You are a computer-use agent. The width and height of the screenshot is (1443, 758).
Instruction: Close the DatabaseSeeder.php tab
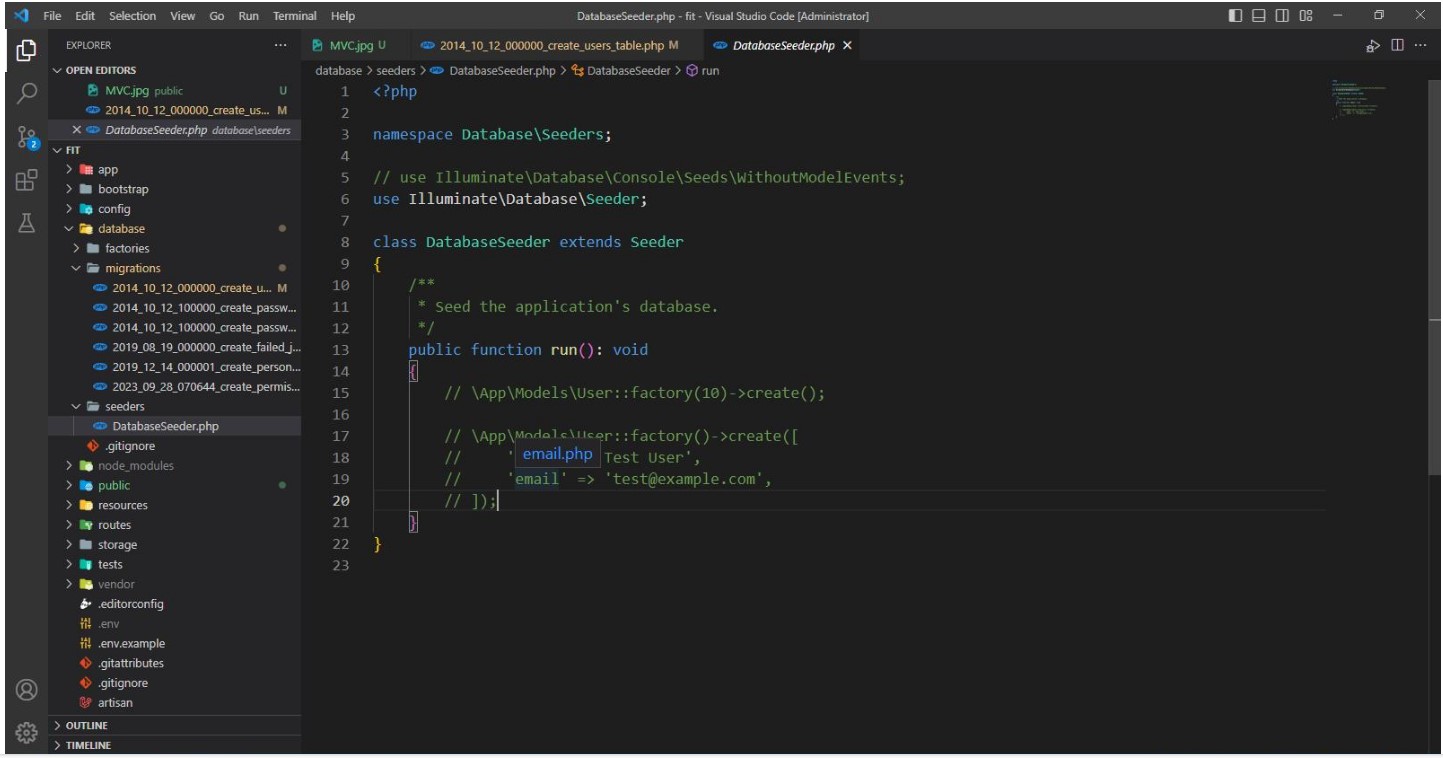(848, 46)
